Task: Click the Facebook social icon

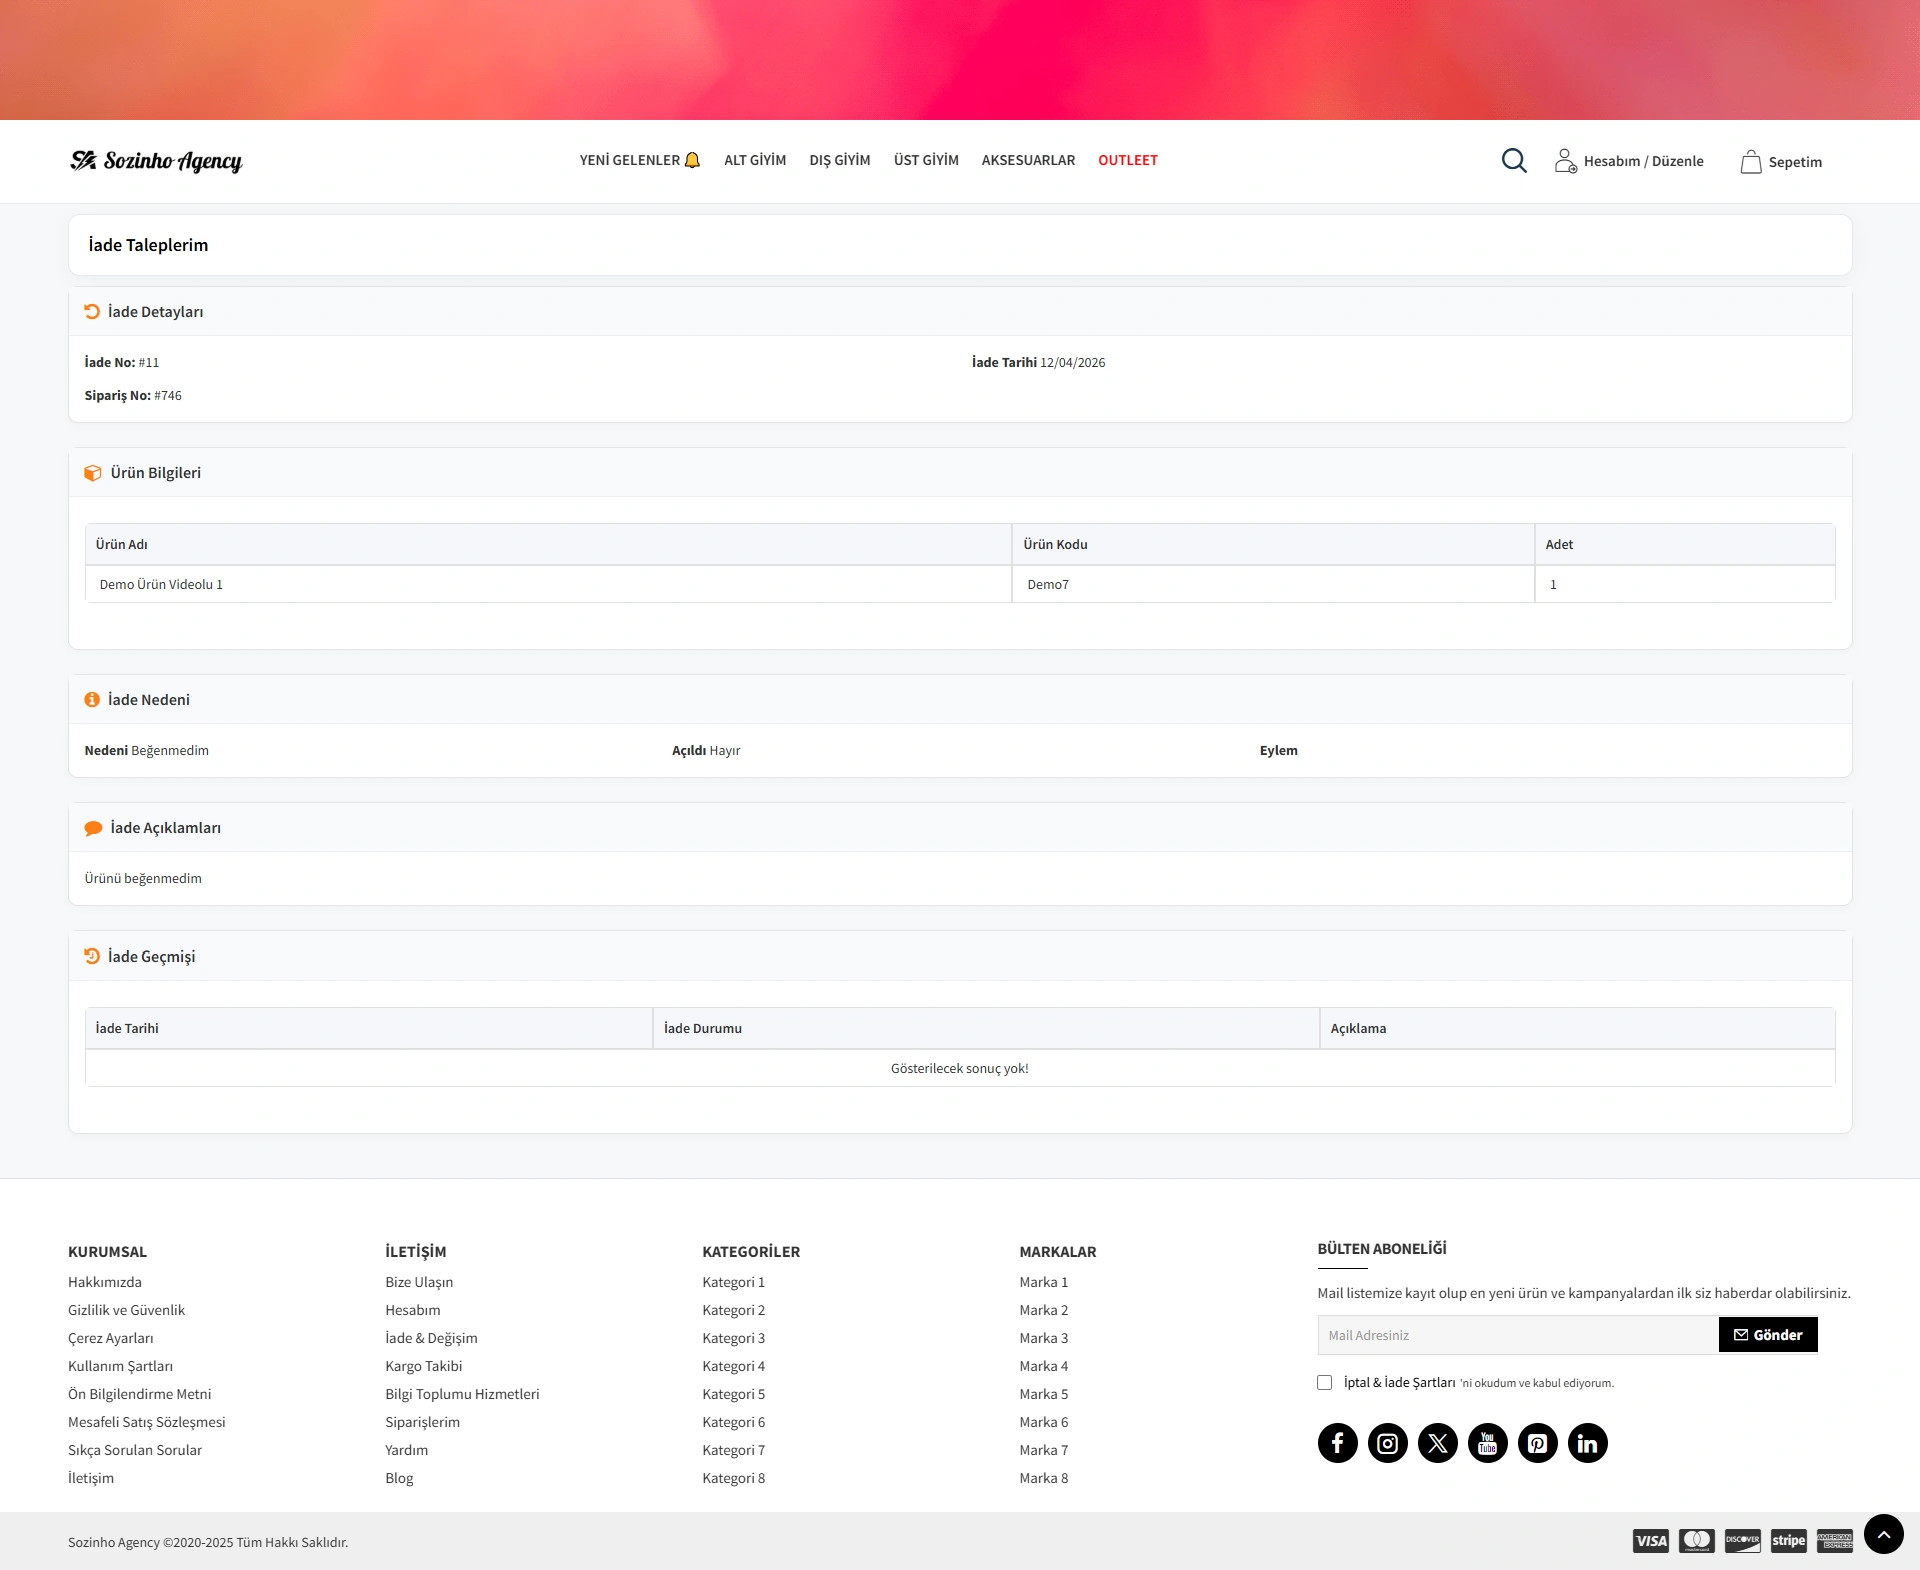Action: click(1337, 1443)
